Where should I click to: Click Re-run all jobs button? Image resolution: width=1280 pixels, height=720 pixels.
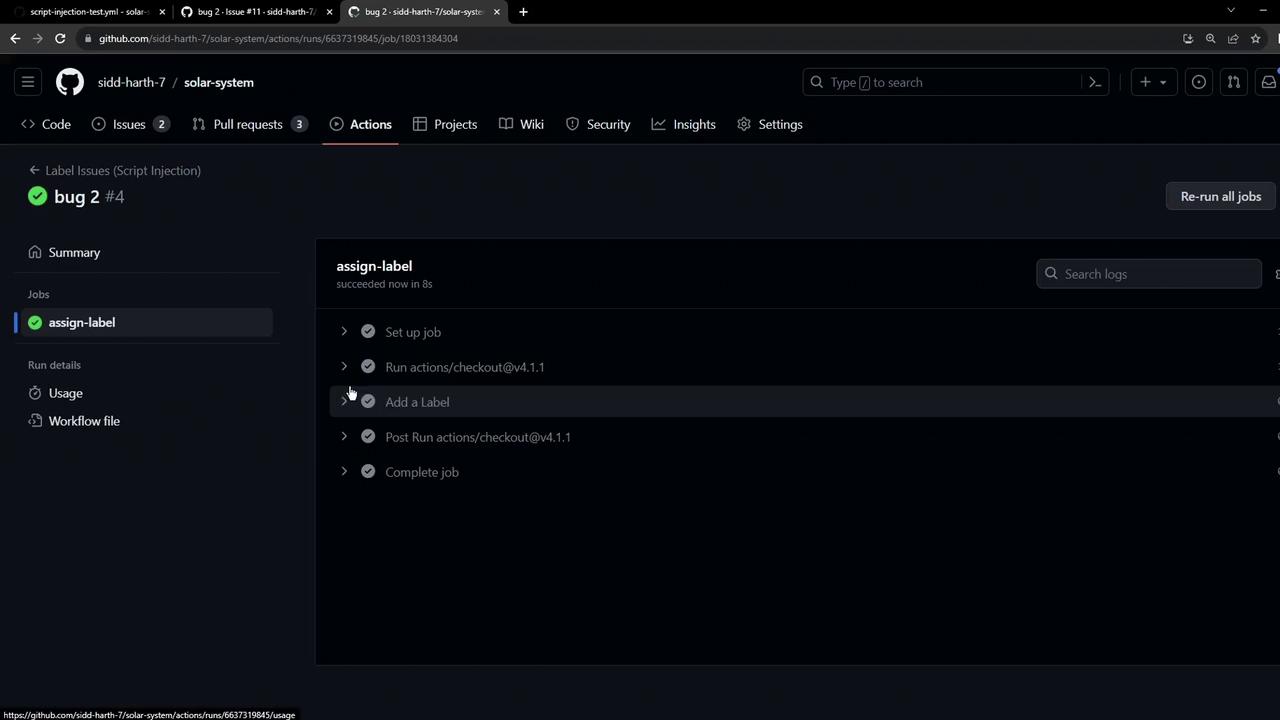coord(1221,196)
